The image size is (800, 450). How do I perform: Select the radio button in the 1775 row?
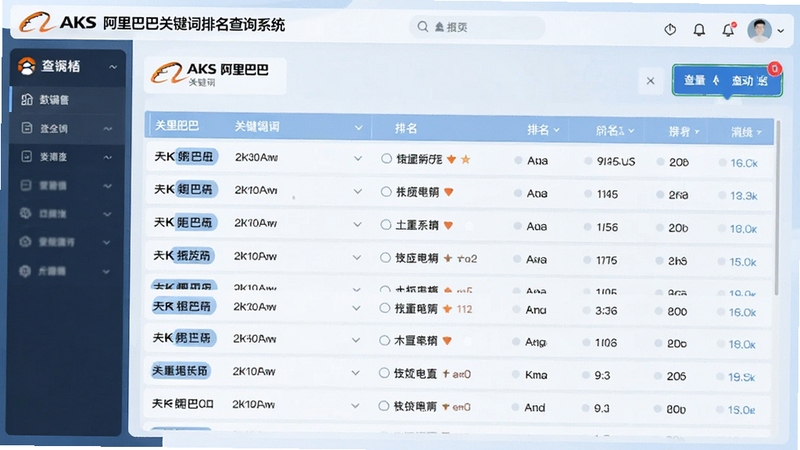pos(385,258)
